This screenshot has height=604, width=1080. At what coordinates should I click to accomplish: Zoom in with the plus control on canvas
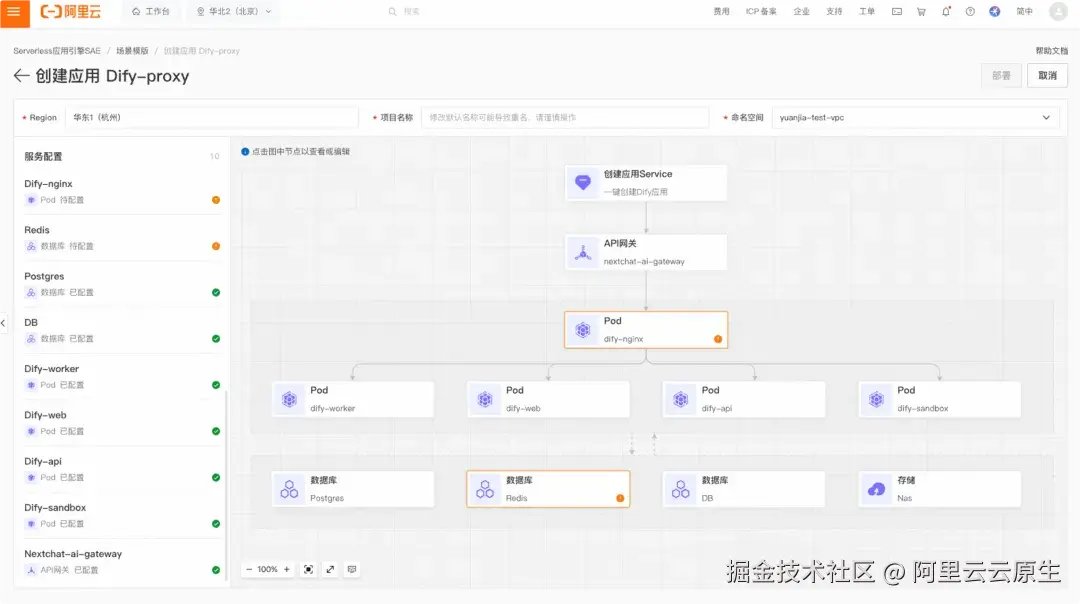click(287, 569)
